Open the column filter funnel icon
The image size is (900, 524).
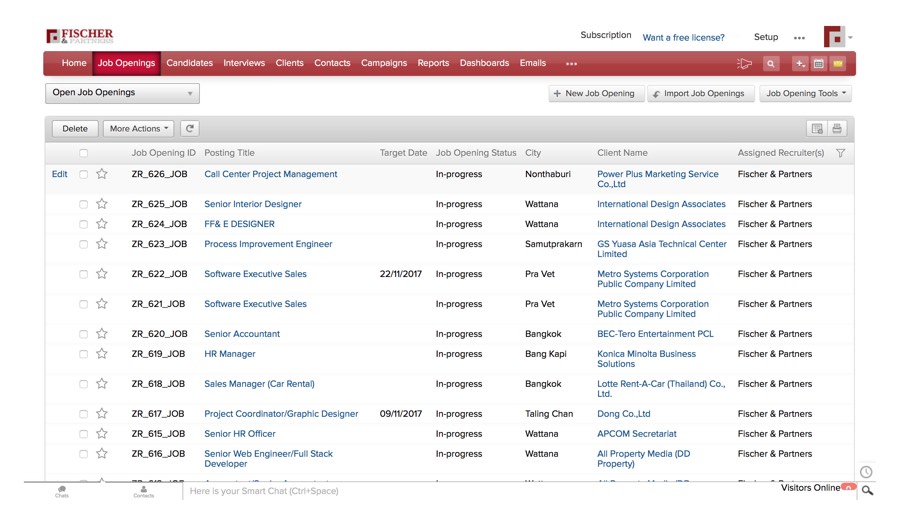(x=840, y=153)
